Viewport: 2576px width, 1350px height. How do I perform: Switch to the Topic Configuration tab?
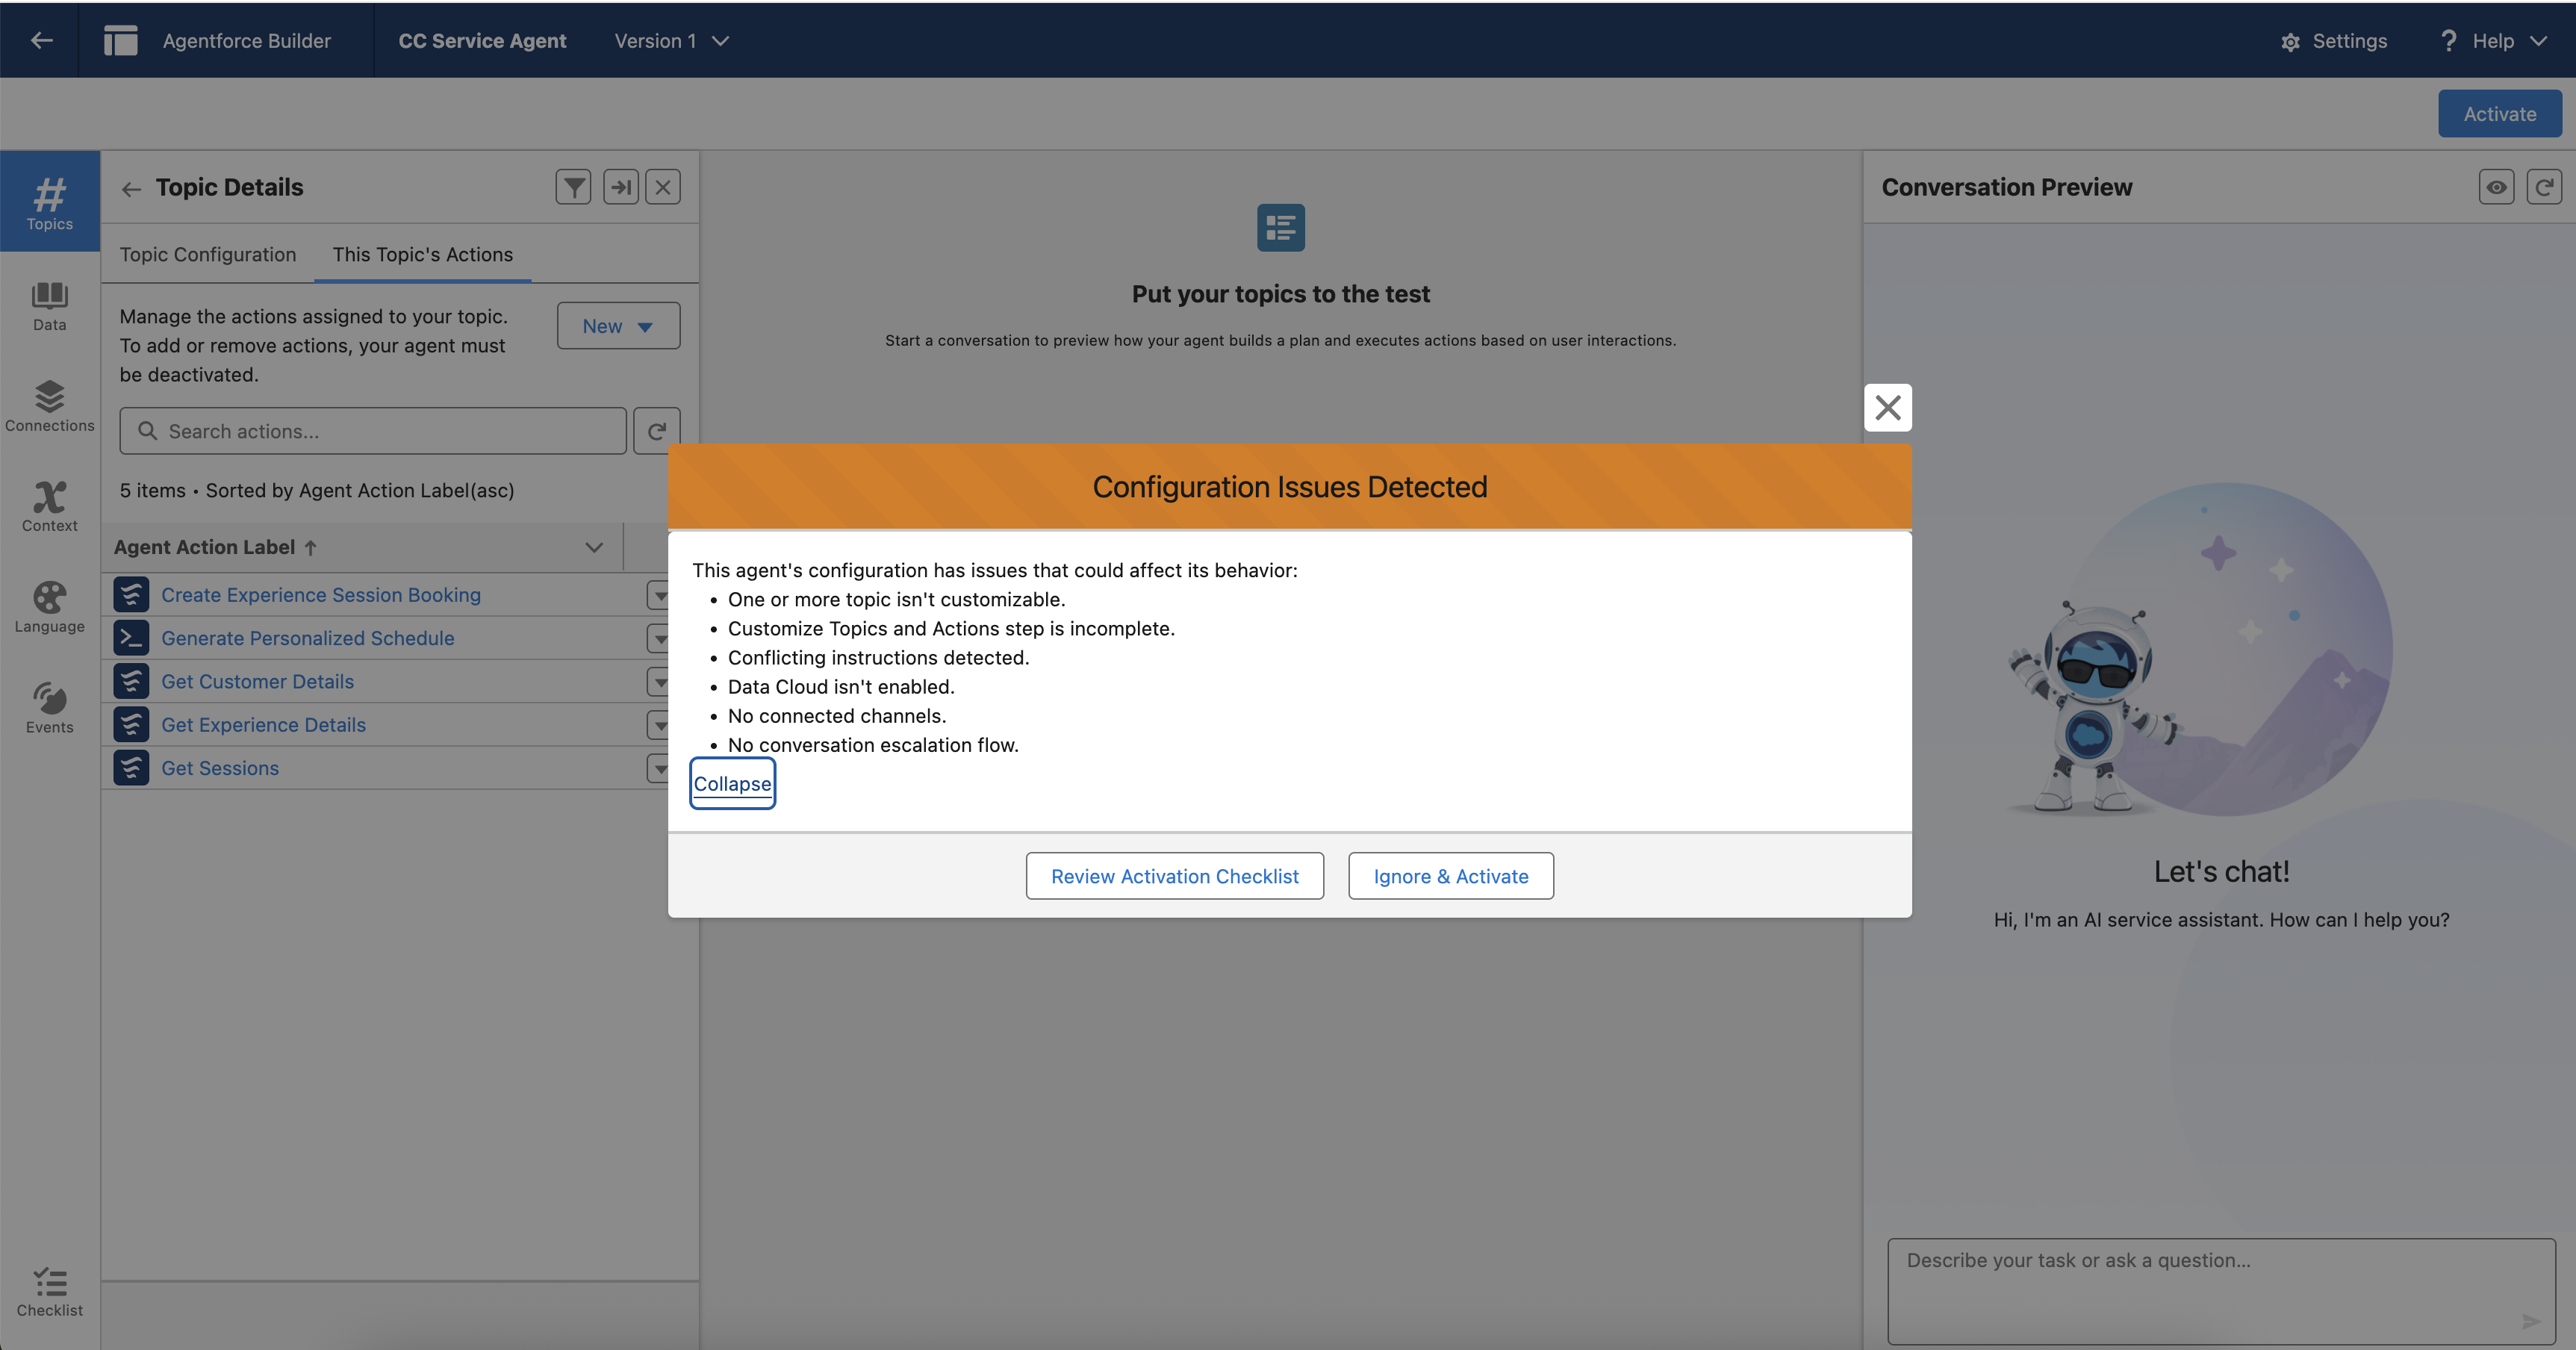click(x=208, y=254)
